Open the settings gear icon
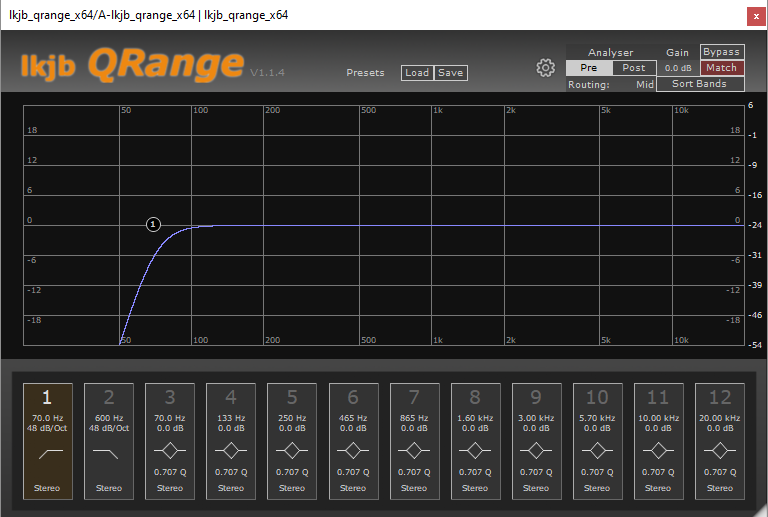The image size is (768, 517). point(545,68)
